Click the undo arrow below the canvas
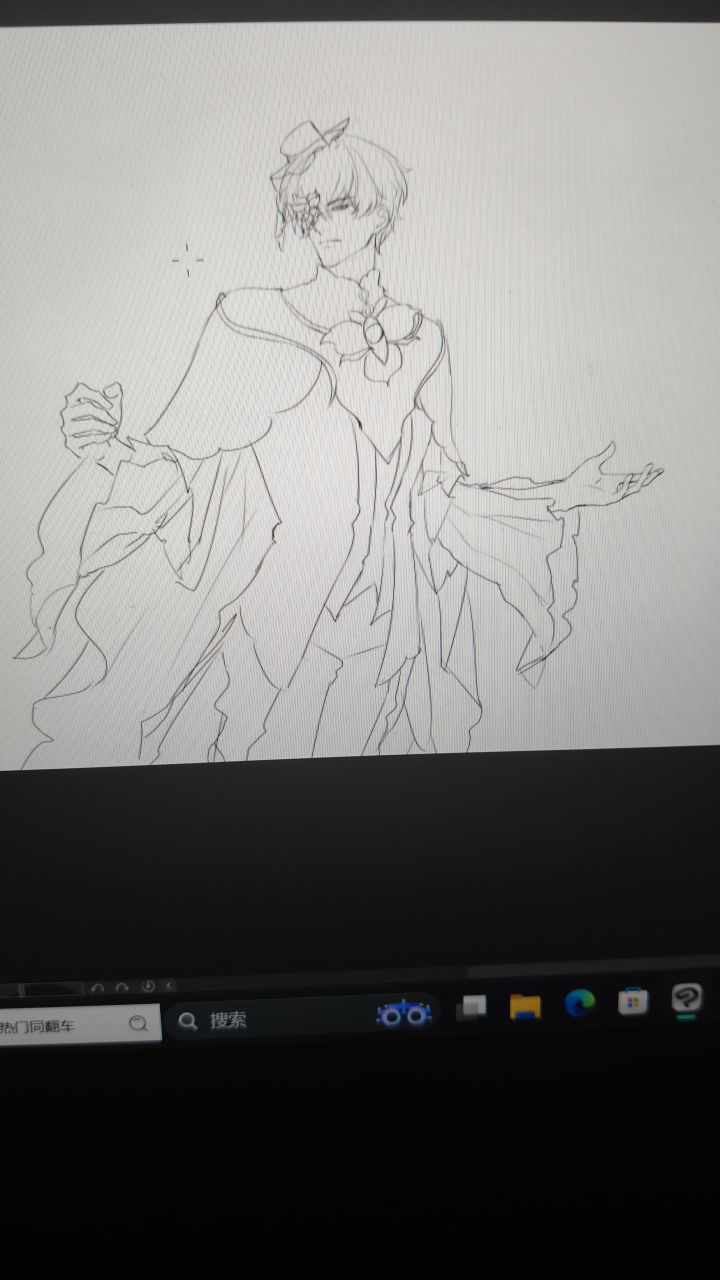Viewport: 720px width, 1280px height. [x=97, y=988]
